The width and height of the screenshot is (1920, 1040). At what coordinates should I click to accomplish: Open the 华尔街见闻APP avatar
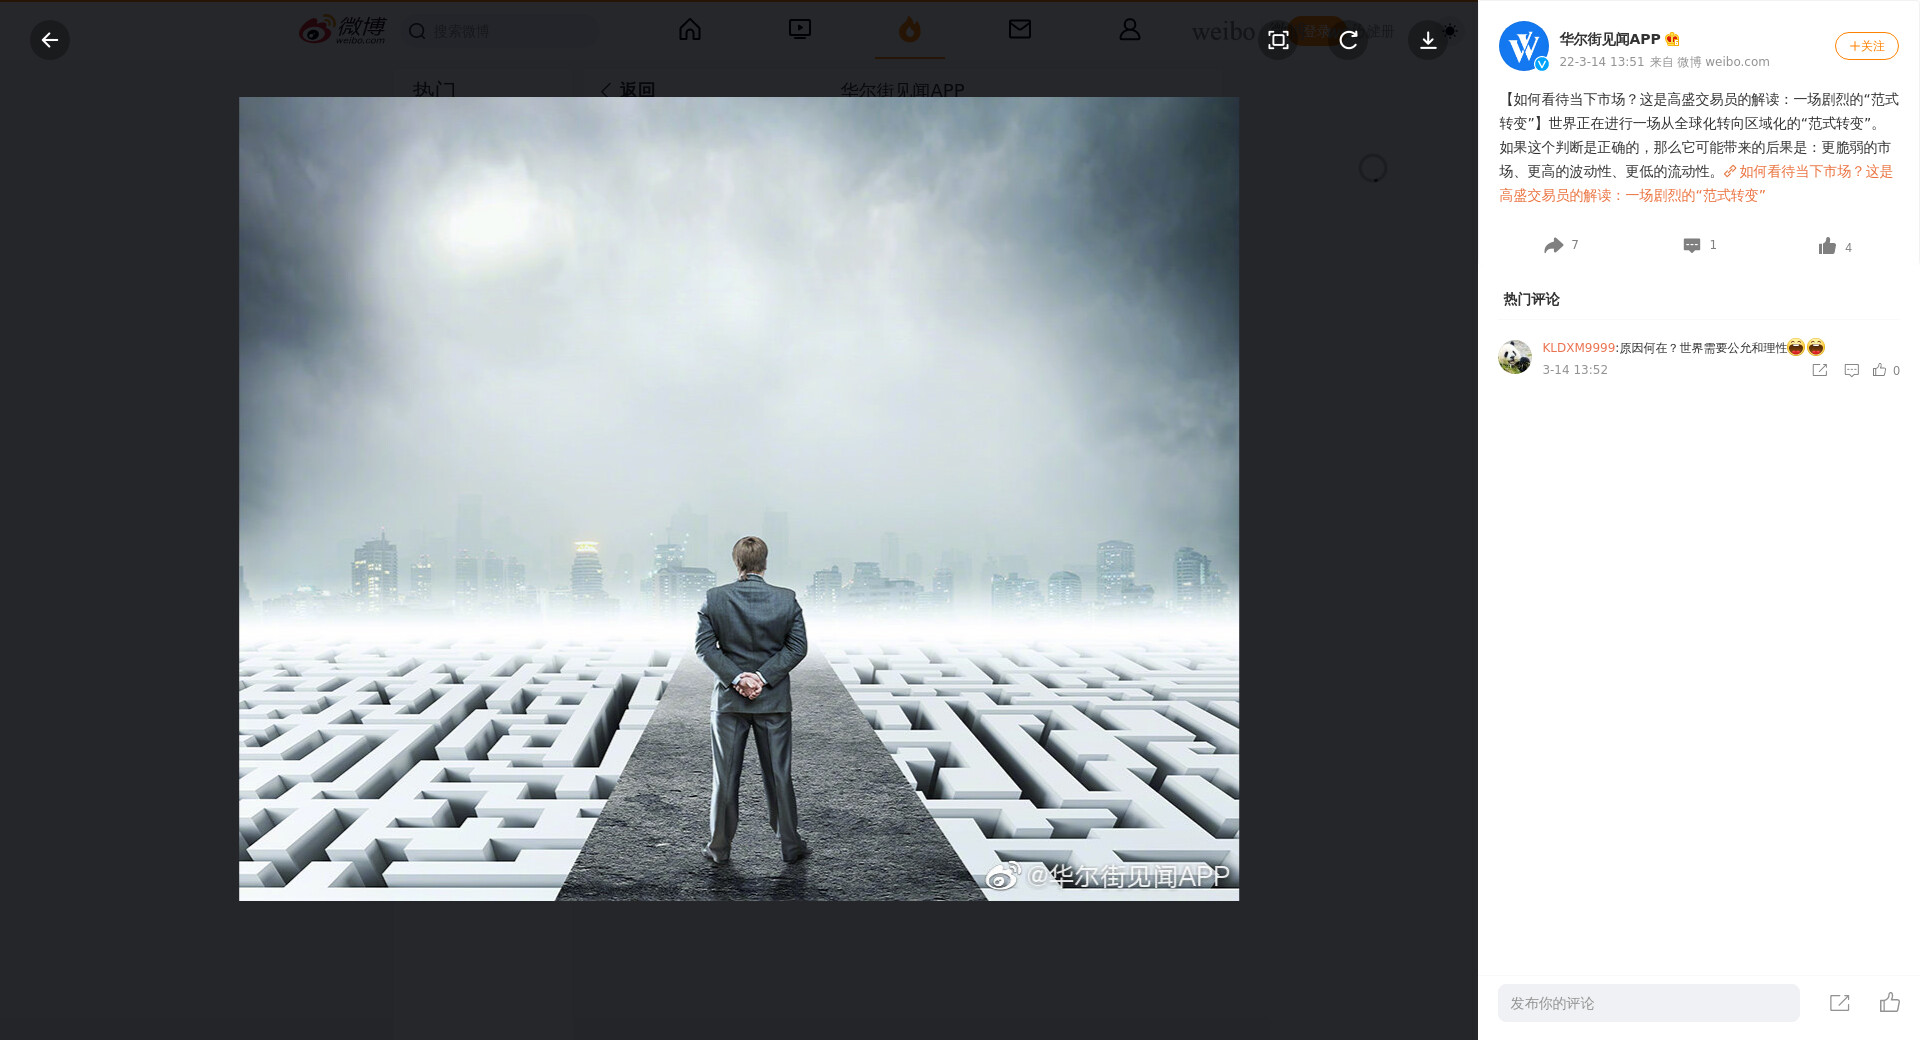pyautogui.click(x=1523, y=46)
